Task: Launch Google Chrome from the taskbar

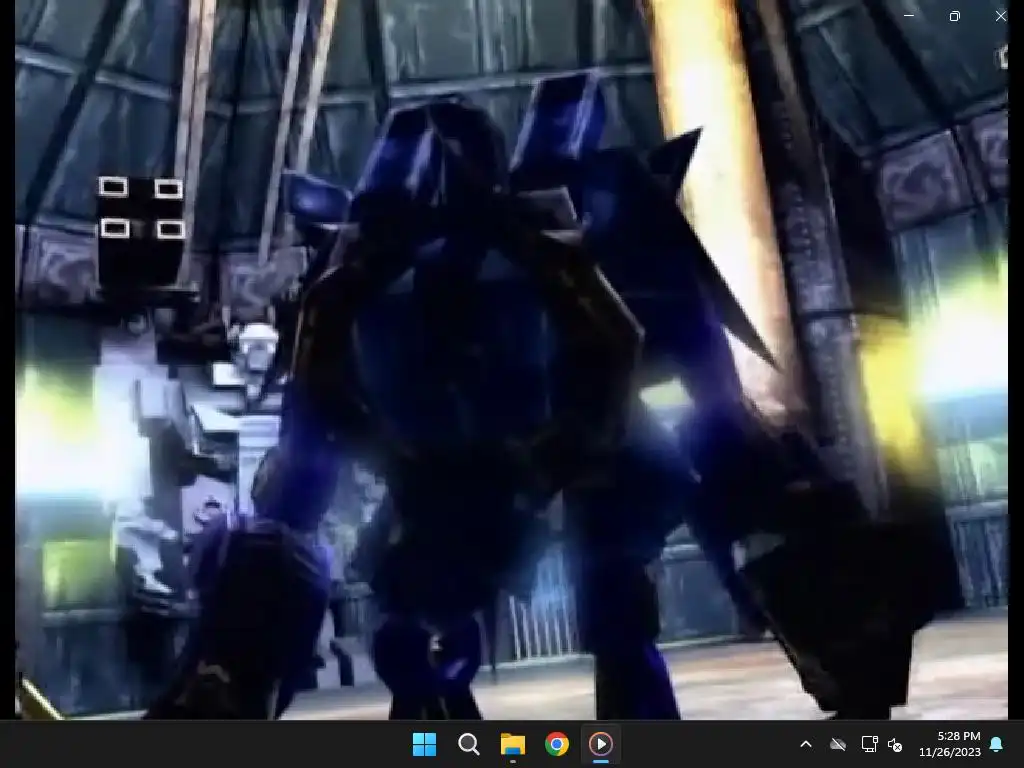Action: point(556,744)
